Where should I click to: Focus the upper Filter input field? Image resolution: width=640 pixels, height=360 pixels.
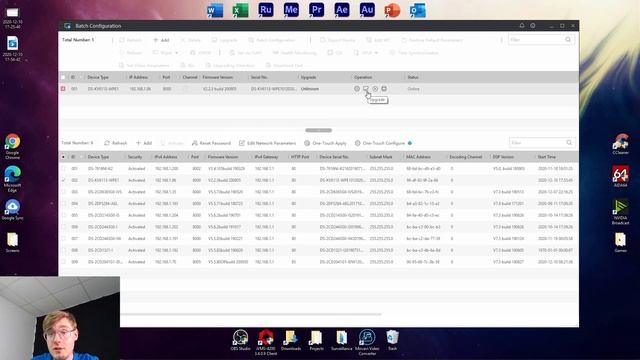click(x=536, y=40)
